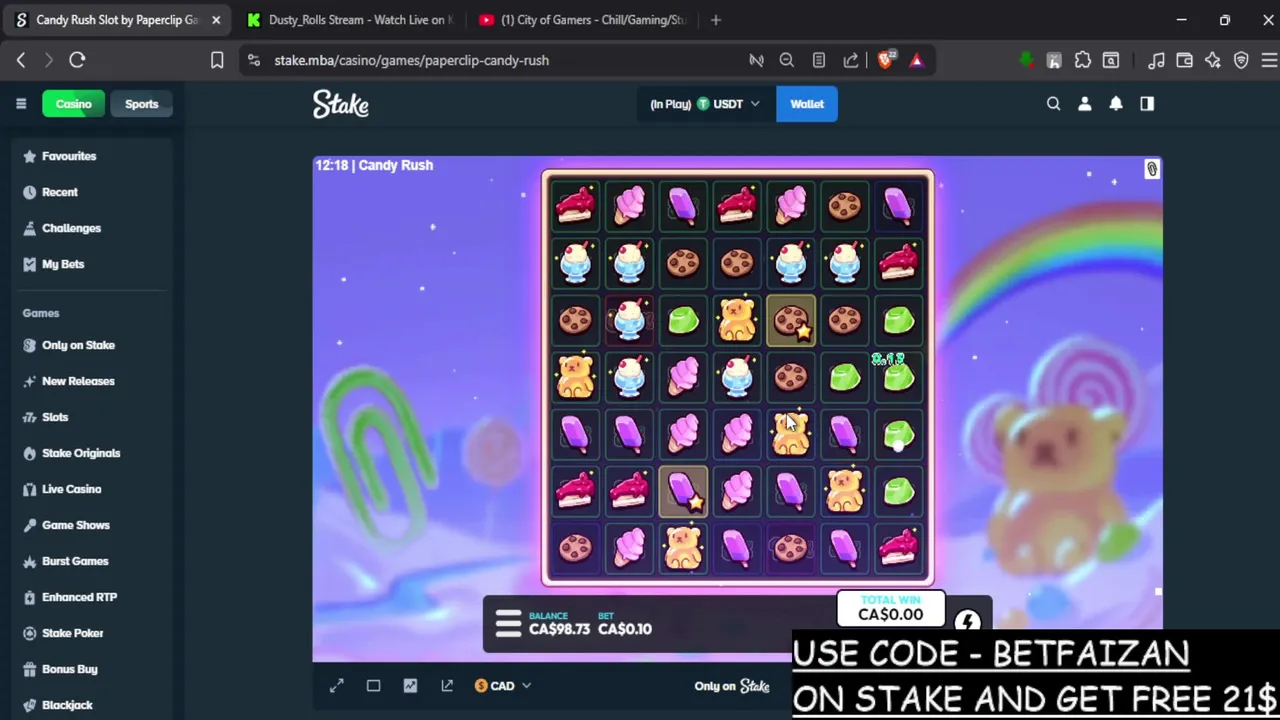Screen dimensions: 1280x720
Task: Open the green download arrow extension
Action: pyautogui.click(x=1025, y=60)
